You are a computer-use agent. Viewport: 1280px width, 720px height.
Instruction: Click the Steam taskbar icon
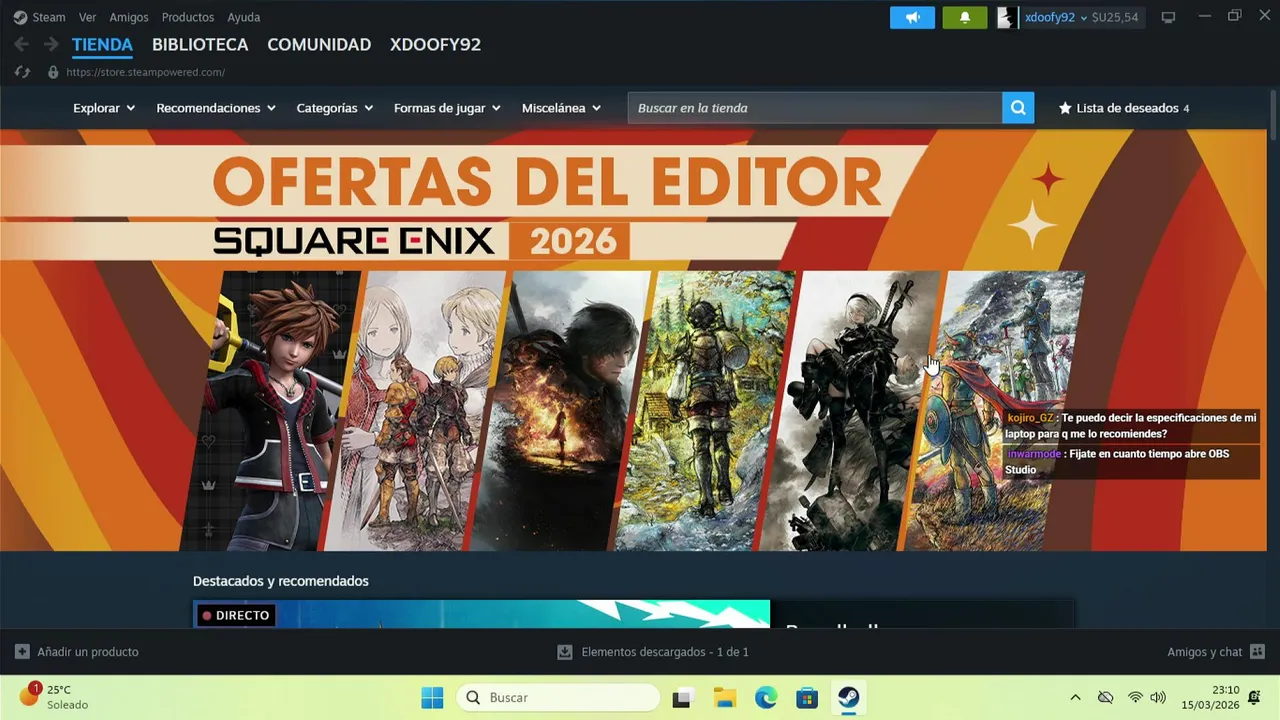point(849,698)
